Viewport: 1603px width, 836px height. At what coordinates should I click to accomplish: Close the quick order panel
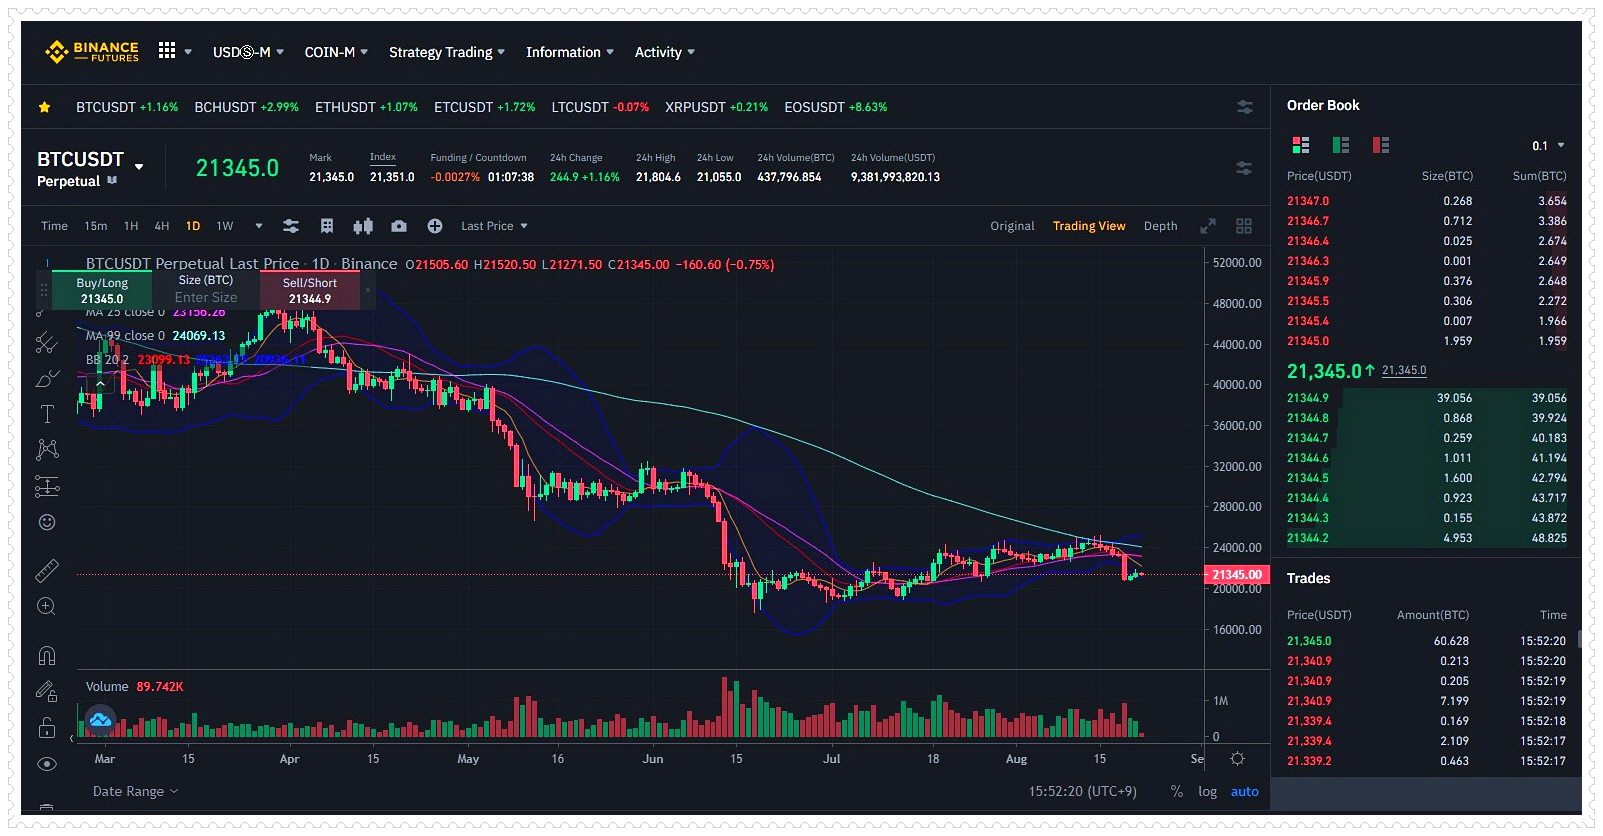point(368,290)
